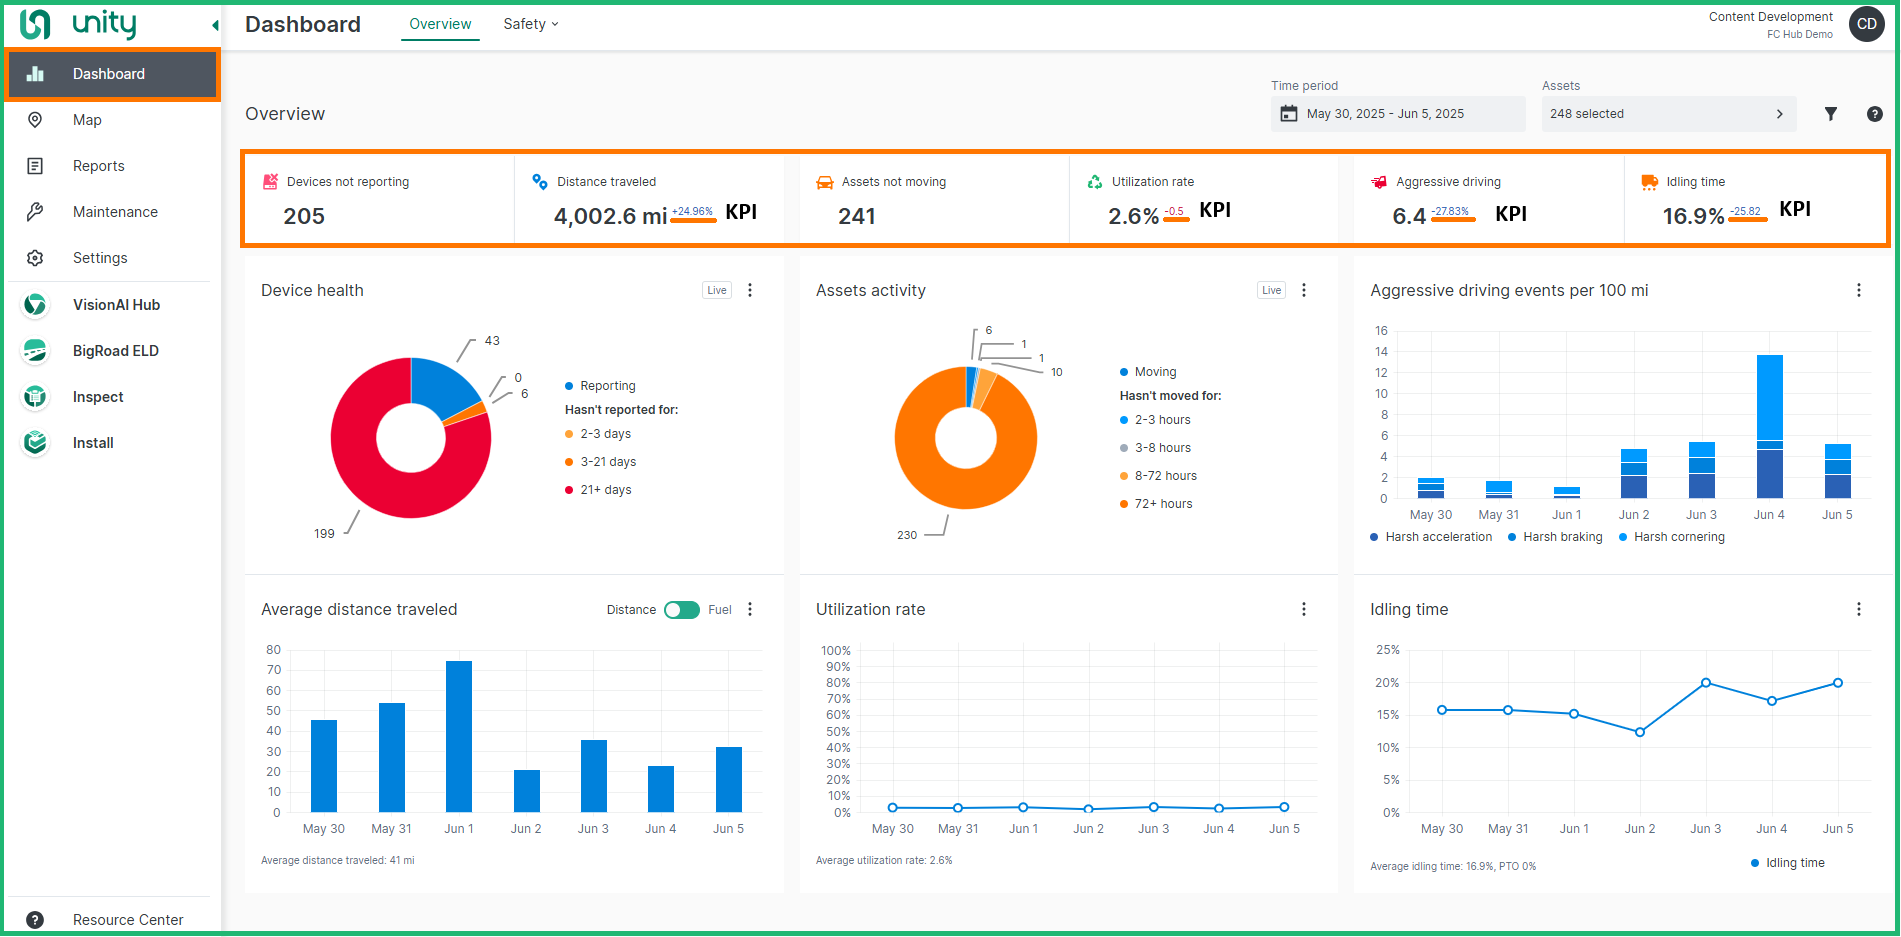Open the Map section from the sidebar

point(87,119)
